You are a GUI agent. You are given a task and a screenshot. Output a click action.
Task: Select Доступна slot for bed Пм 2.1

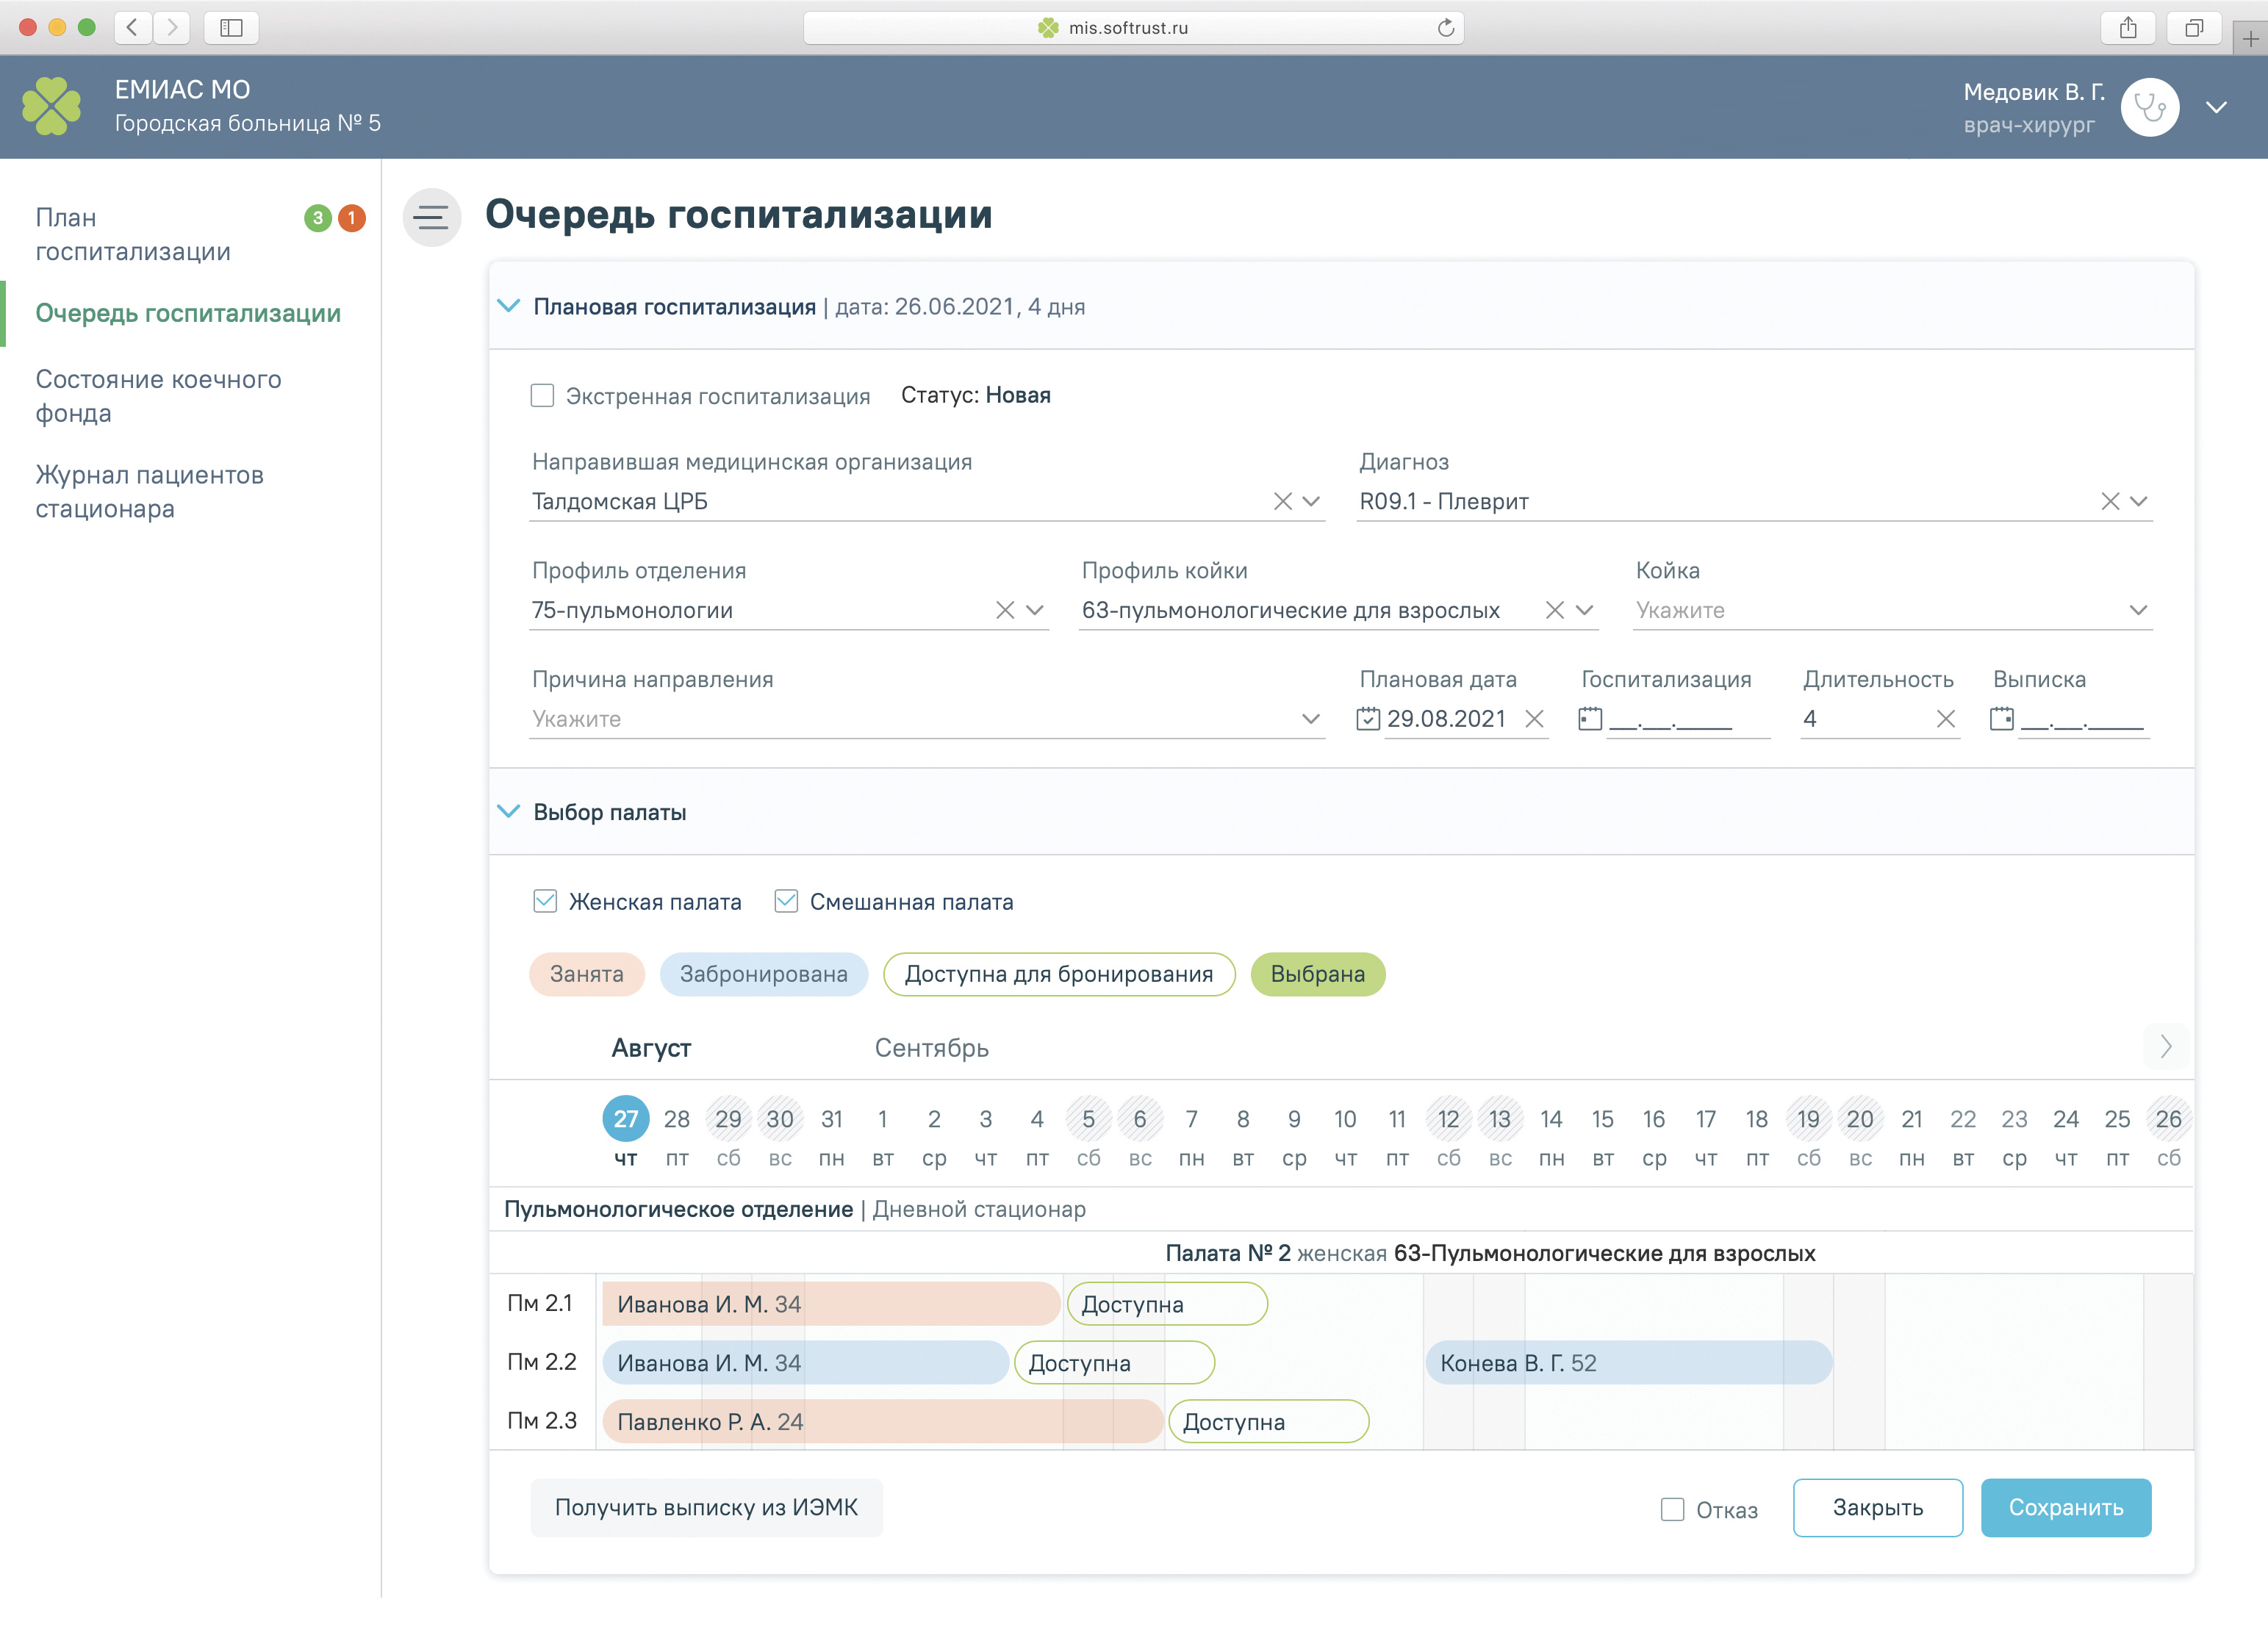tap(1166, 1305)
